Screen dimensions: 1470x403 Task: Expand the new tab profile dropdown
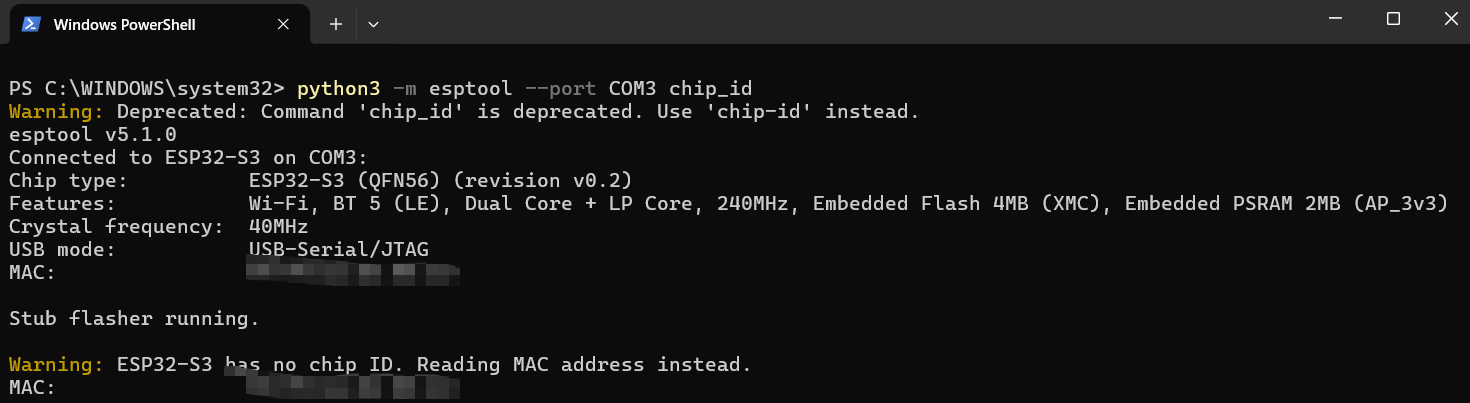(373, 24)
